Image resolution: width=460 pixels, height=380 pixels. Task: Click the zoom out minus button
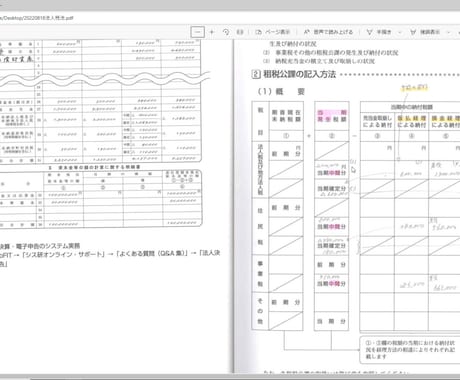click(197, 32)
